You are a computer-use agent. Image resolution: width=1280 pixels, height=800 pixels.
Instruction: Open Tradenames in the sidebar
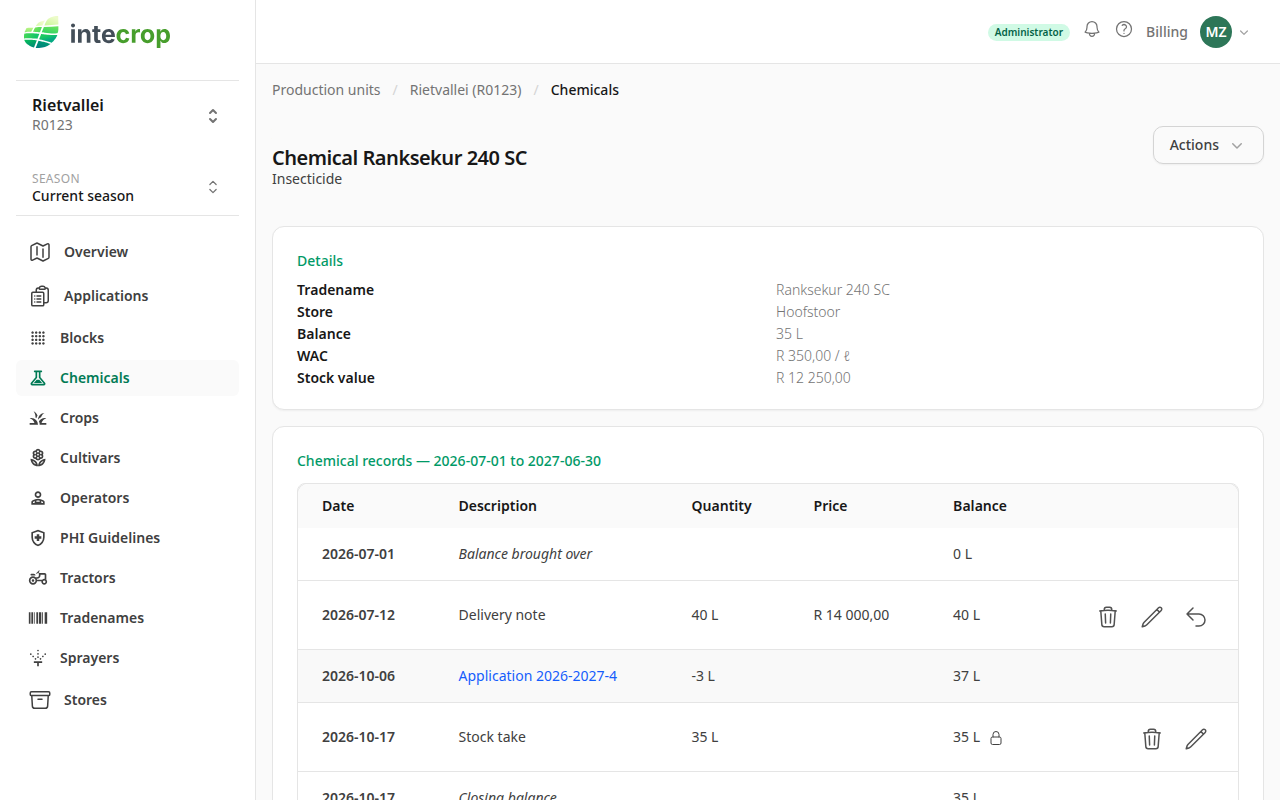(127, 618)
